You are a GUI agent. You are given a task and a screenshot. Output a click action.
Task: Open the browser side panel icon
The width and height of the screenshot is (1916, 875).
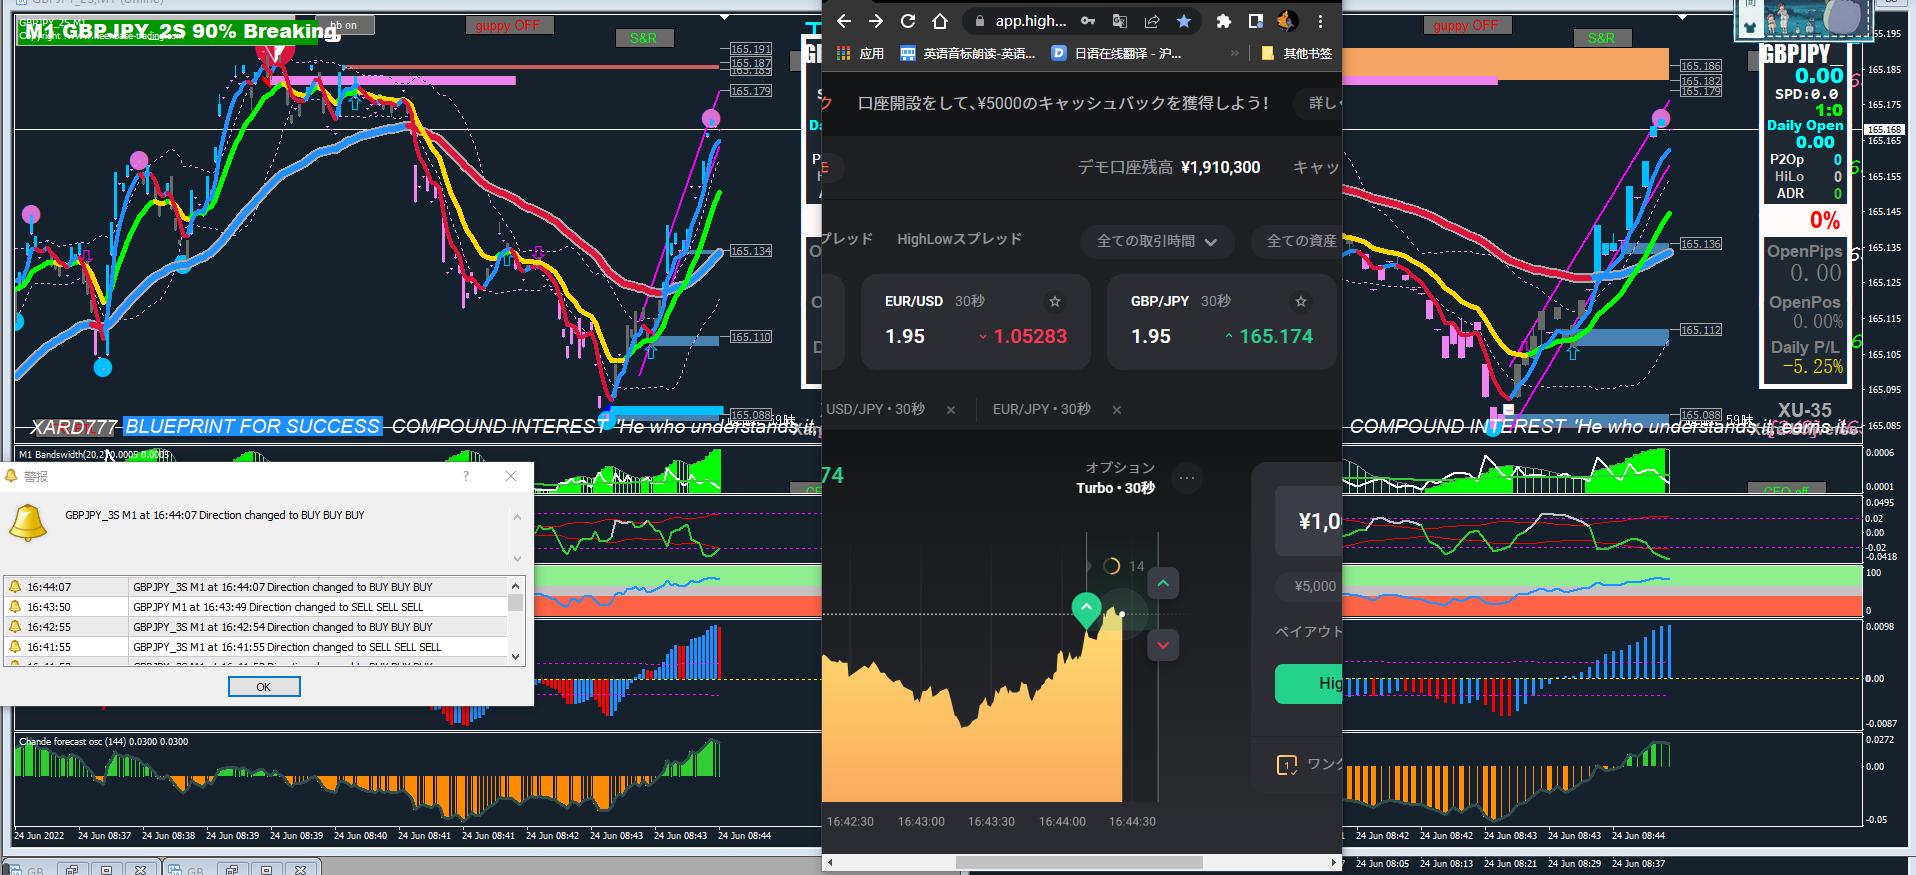[1256, 21]
